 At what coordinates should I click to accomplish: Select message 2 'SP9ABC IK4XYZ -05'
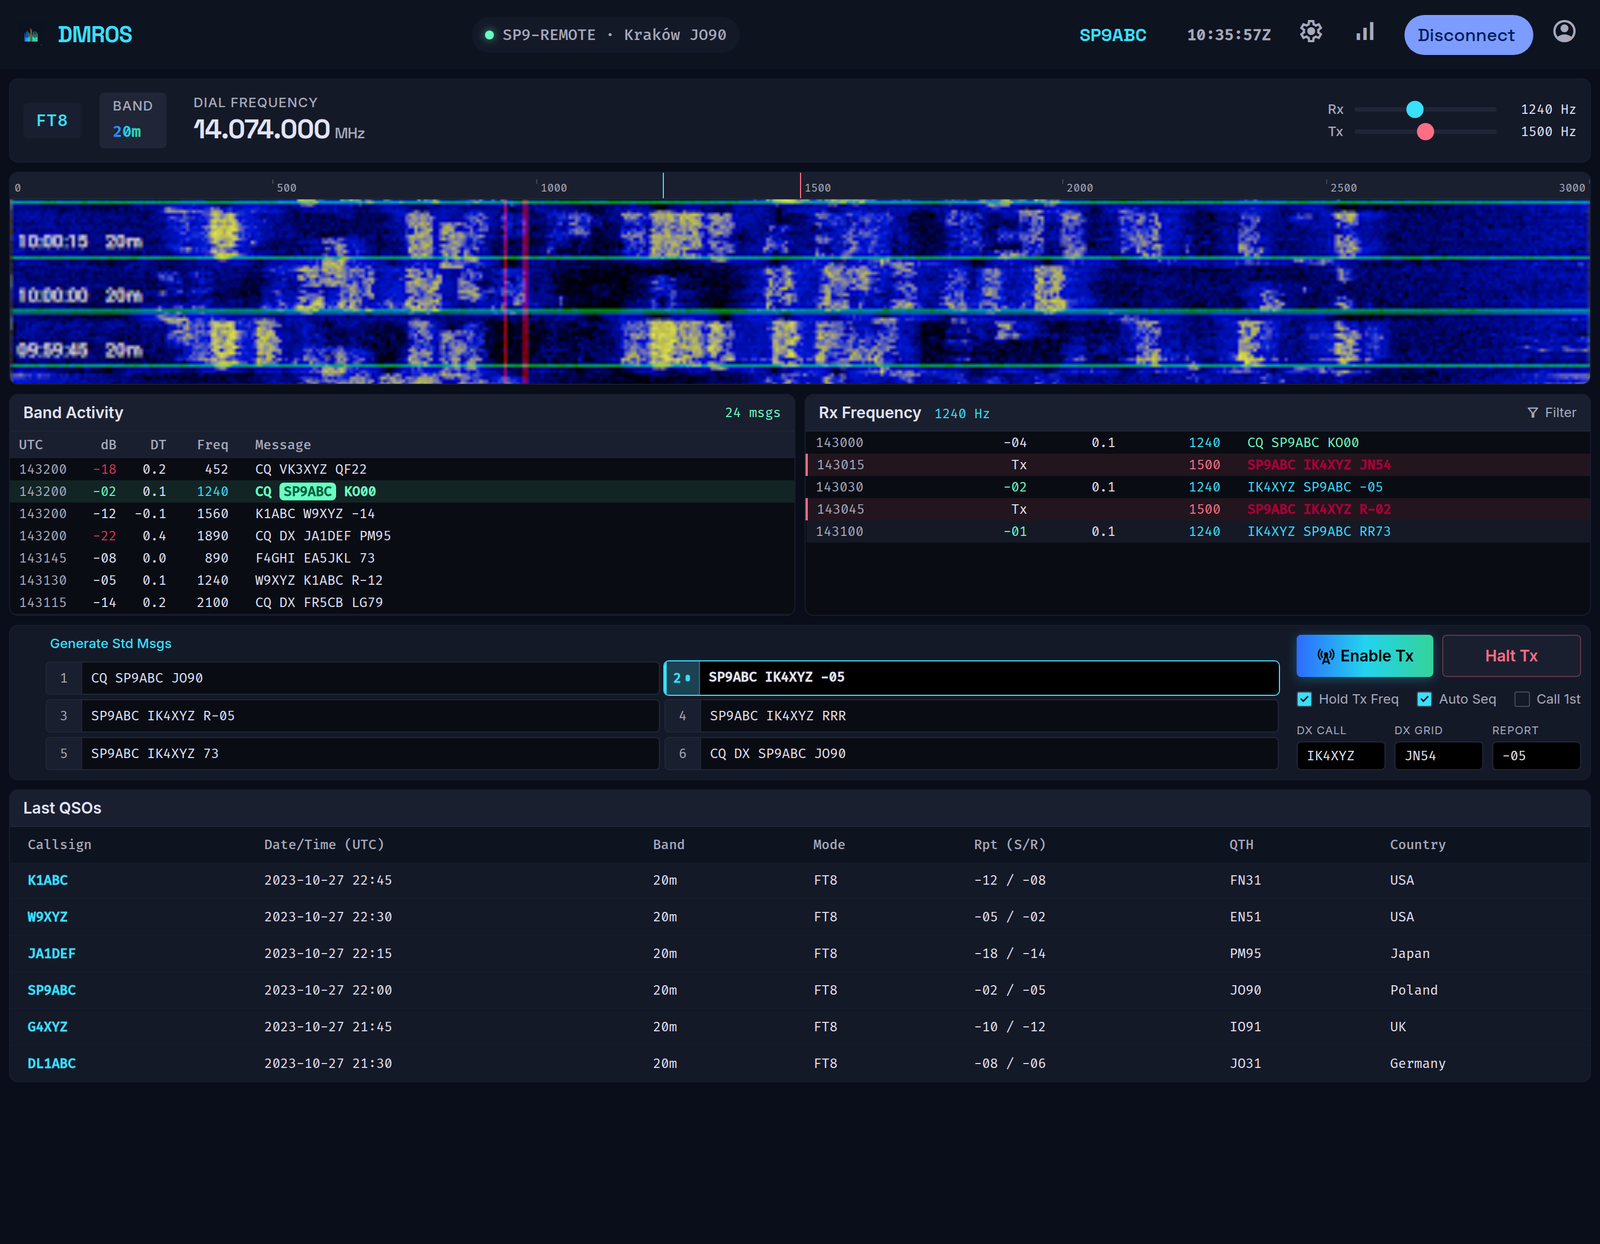coord(972,678)
